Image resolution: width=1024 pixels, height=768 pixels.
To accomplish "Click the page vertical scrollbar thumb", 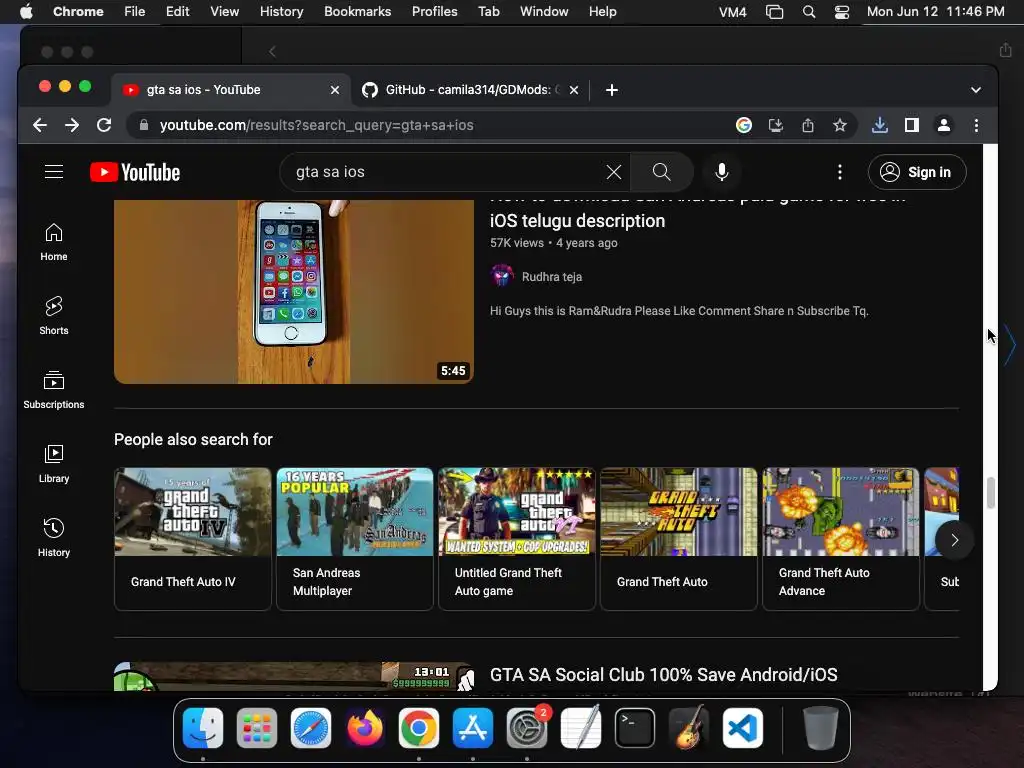I will click(990, 493).
